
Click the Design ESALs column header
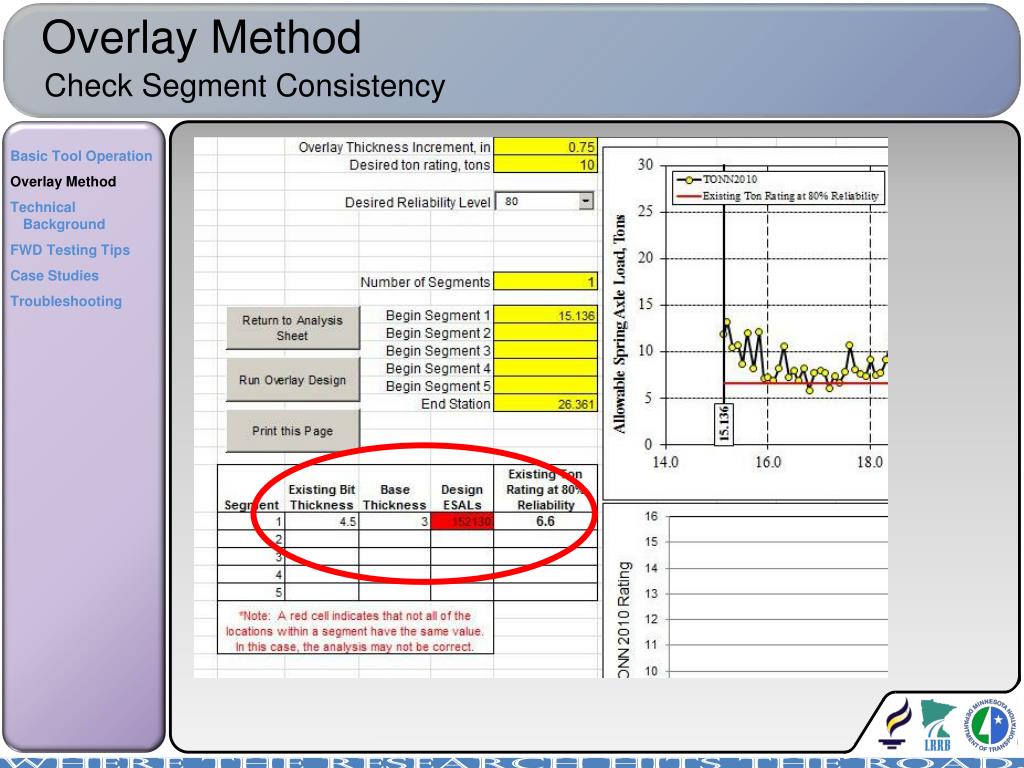(462, 497)
